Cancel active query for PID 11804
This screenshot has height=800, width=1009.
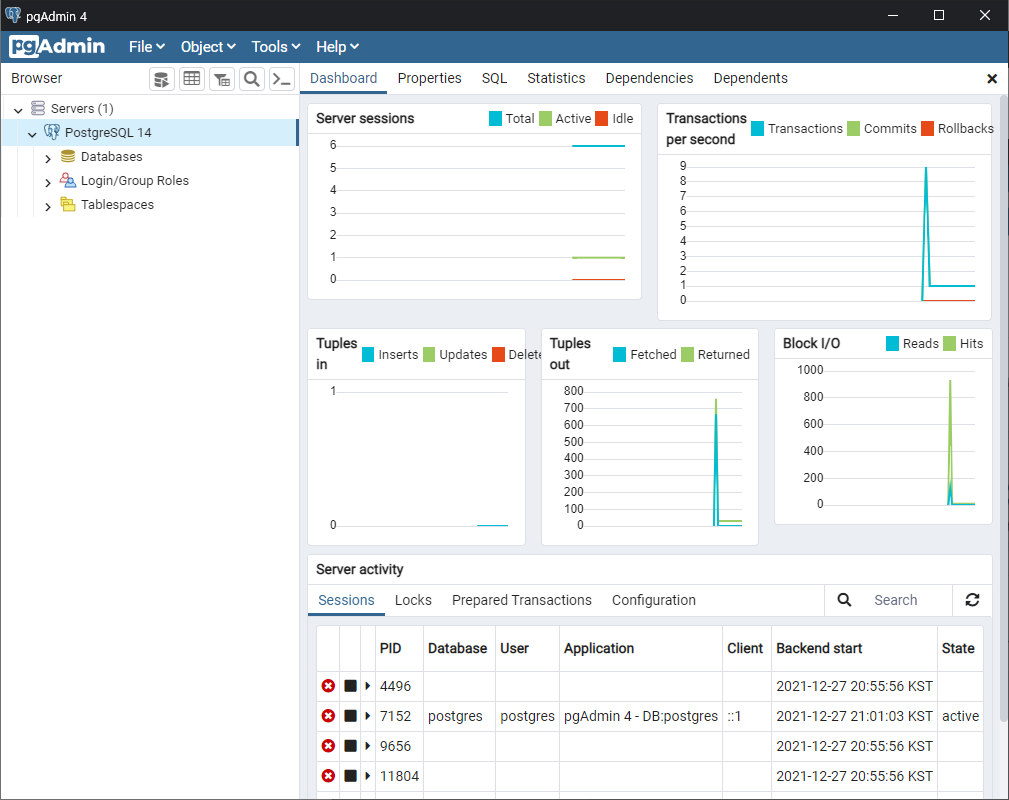coord(350,776)
